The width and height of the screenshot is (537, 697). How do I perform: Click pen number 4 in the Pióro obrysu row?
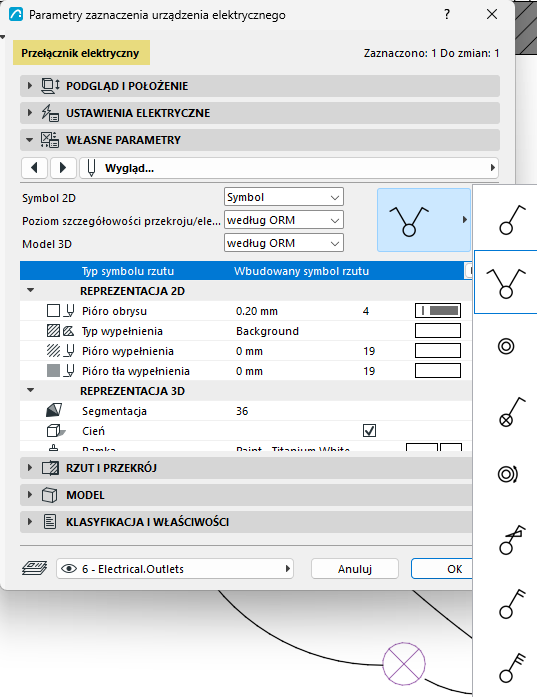point(366,311)
